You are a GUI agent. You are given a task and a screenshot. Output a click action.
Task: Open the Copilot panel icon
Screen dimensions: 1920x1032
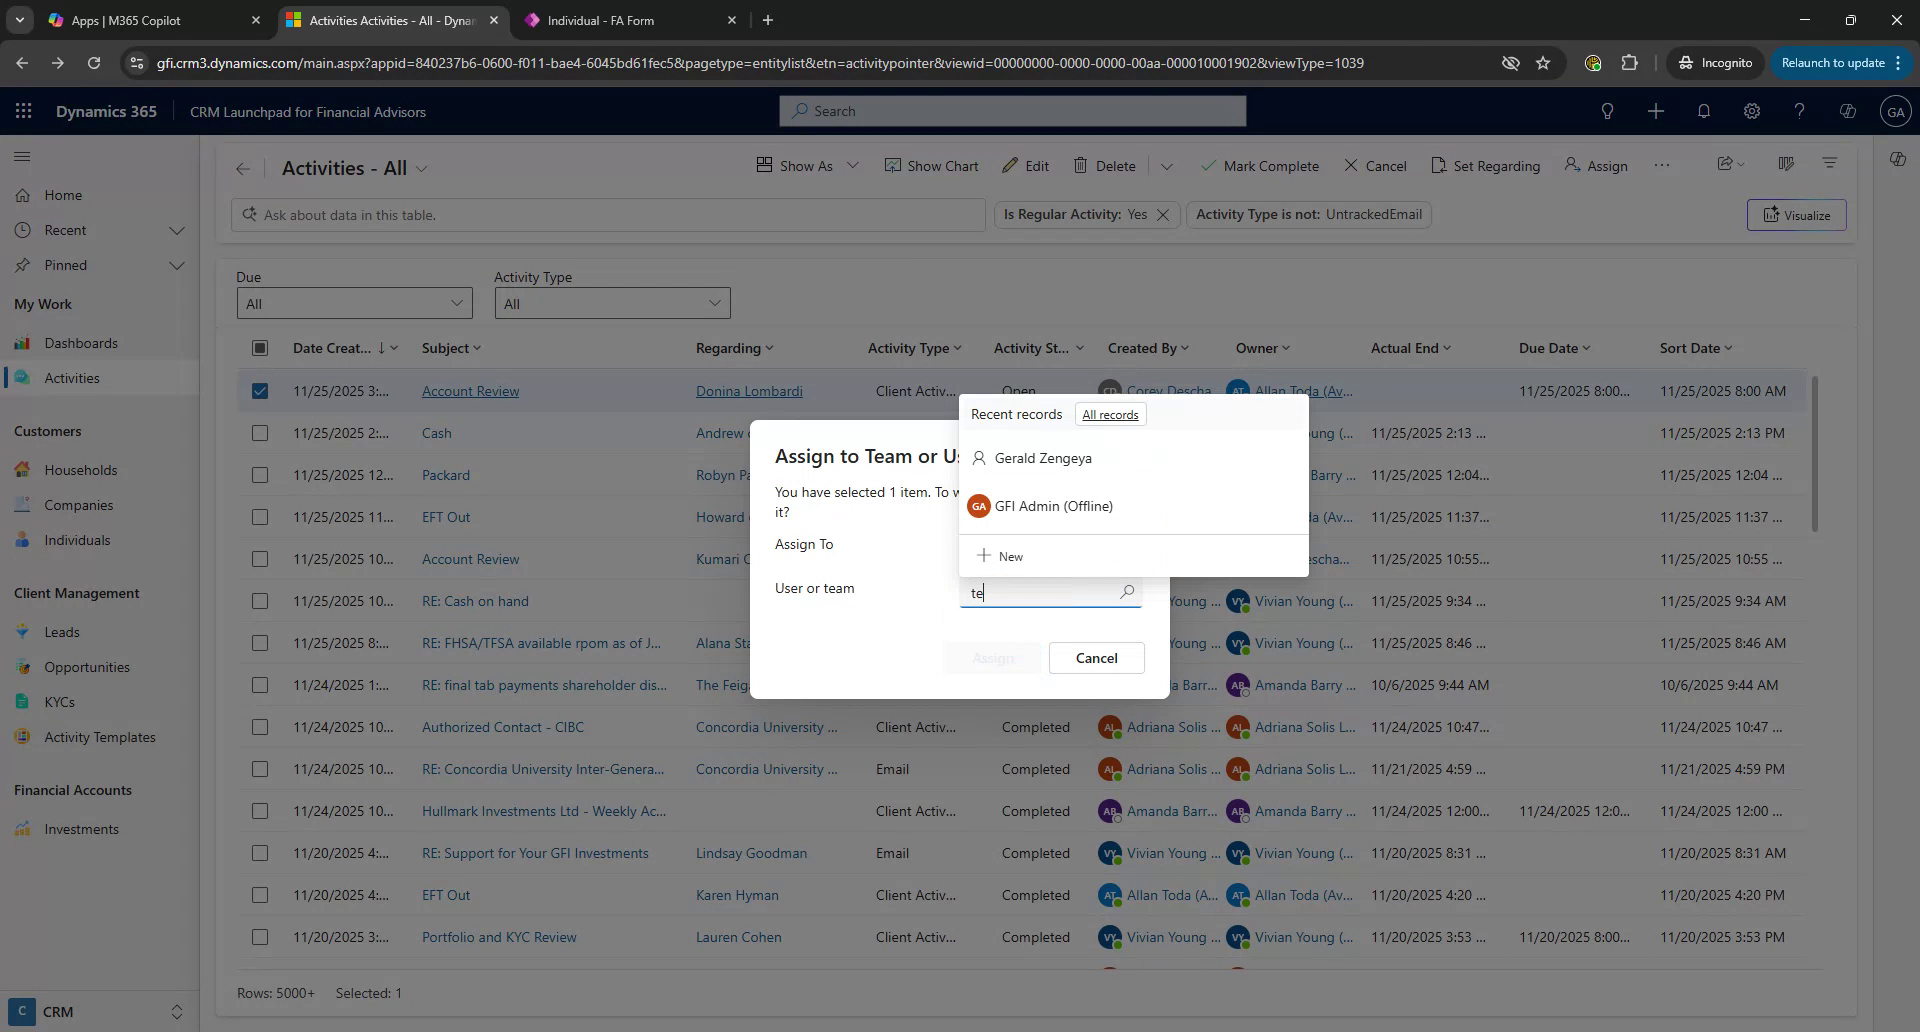pos(1897,159)
